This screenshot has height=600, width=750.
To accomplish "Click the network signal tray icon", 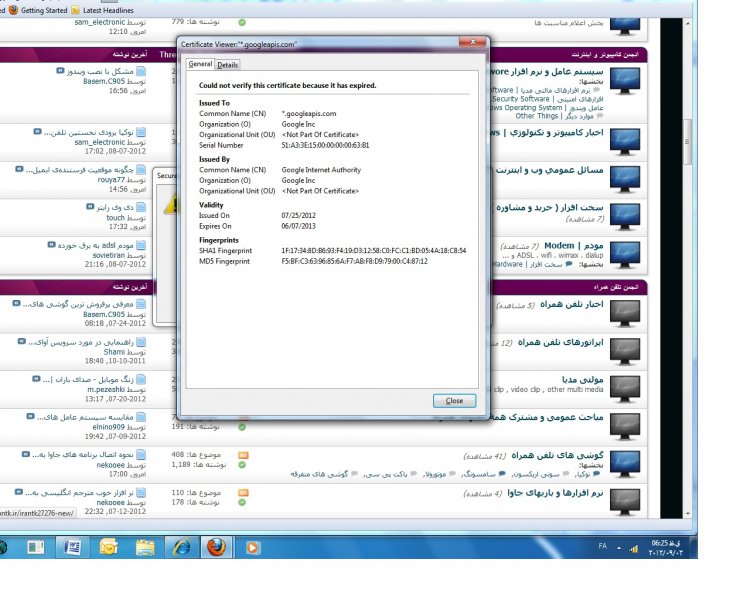I will pos(634,548).
